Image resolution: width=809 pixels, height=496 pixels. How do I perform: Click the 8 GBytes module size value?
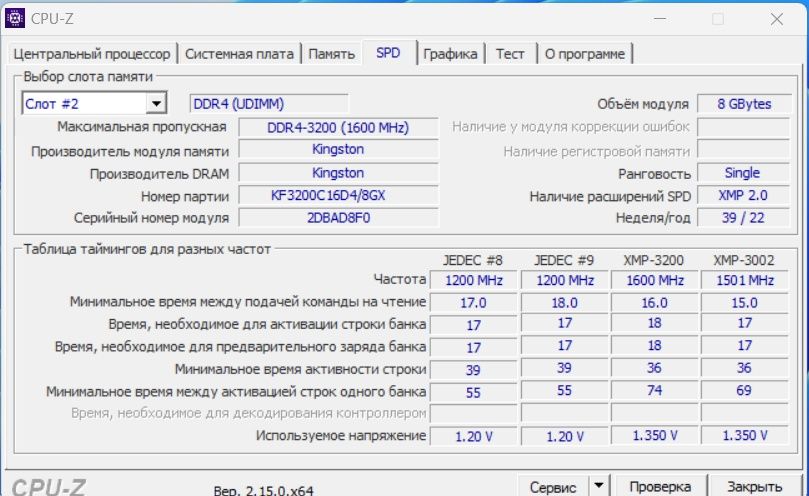[744, 104]
